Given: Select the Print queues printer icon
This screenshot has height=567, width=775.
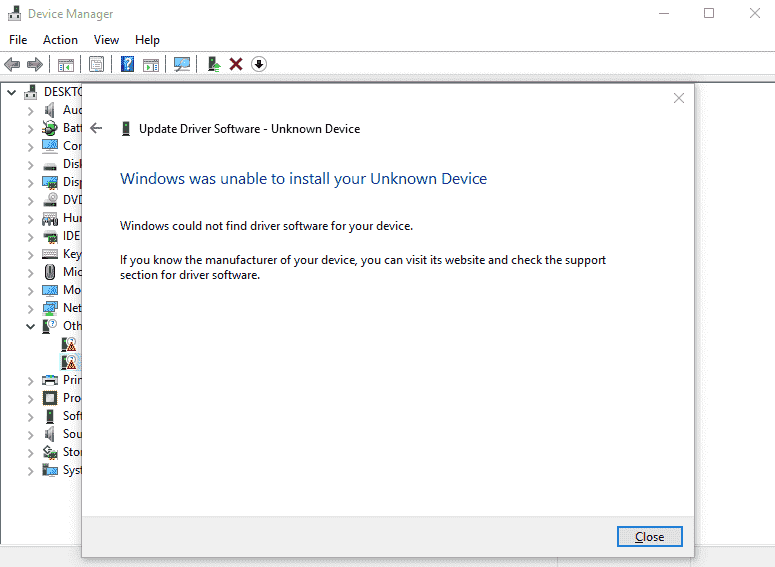Looking at the screenshot, I should coord(50,380).
